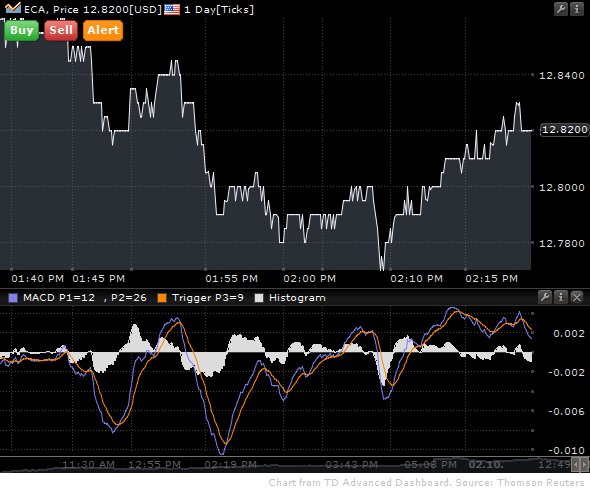The width and height of the screenshot is (590, 493).
Task: Click the 12.8200 current price label
Action: 564,130
